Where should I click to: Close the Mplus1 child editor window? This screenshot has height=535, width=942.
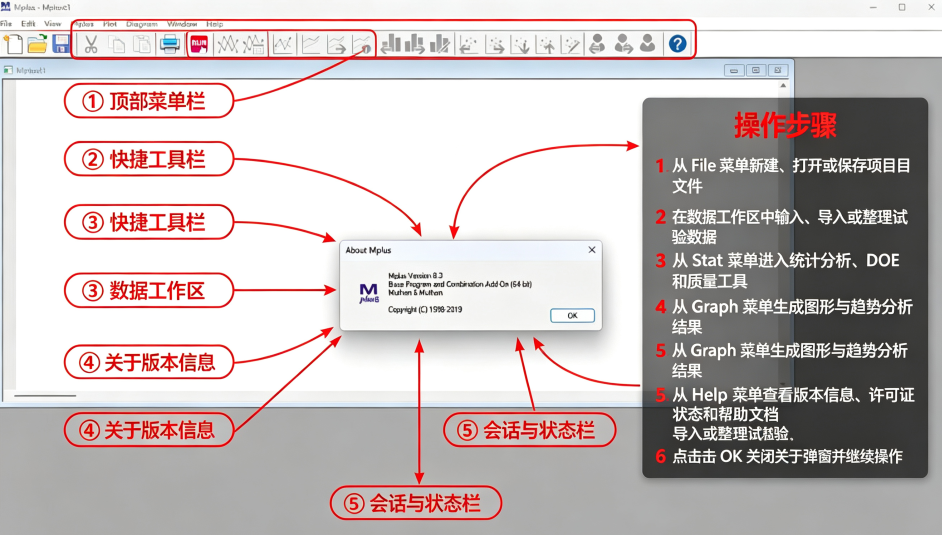[x=778, y=70]
